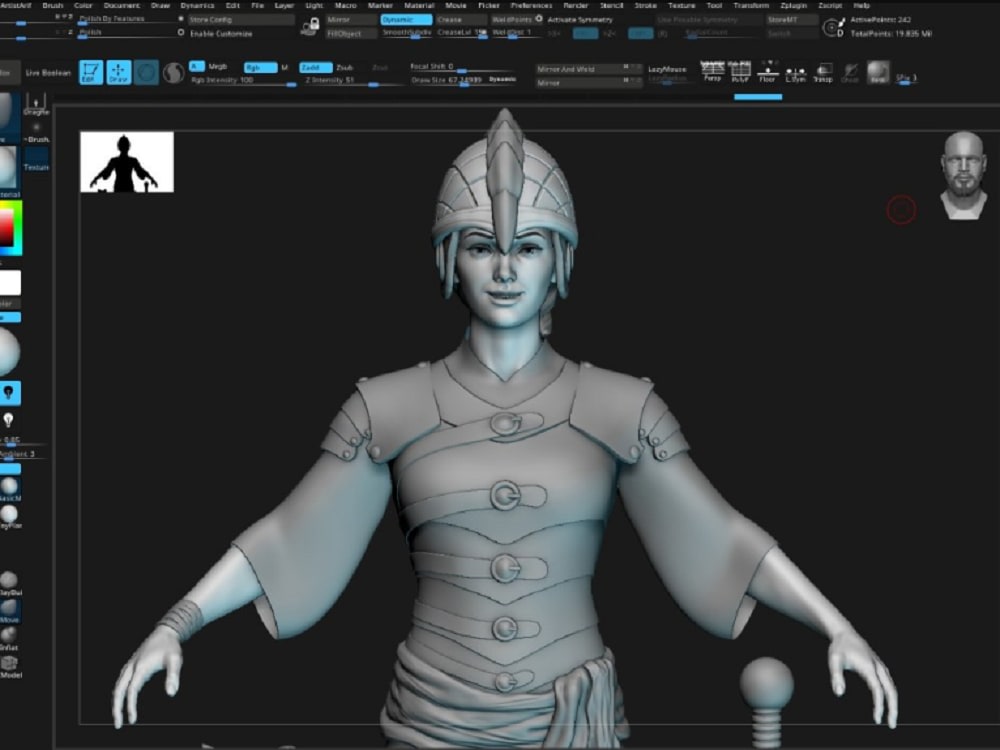Click the white light bulb icon
Viewport: 1000px width, 750px height.
[x=8, y=420]
